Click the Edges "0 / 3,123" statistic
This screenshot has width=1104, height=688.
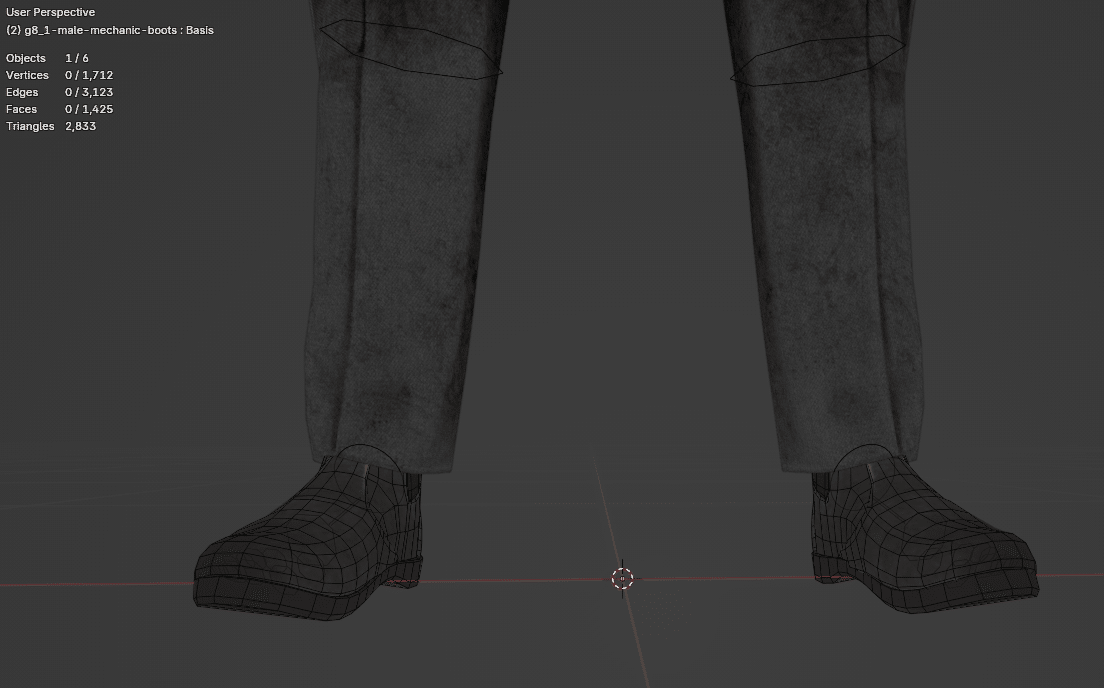(x=89, y=92)
